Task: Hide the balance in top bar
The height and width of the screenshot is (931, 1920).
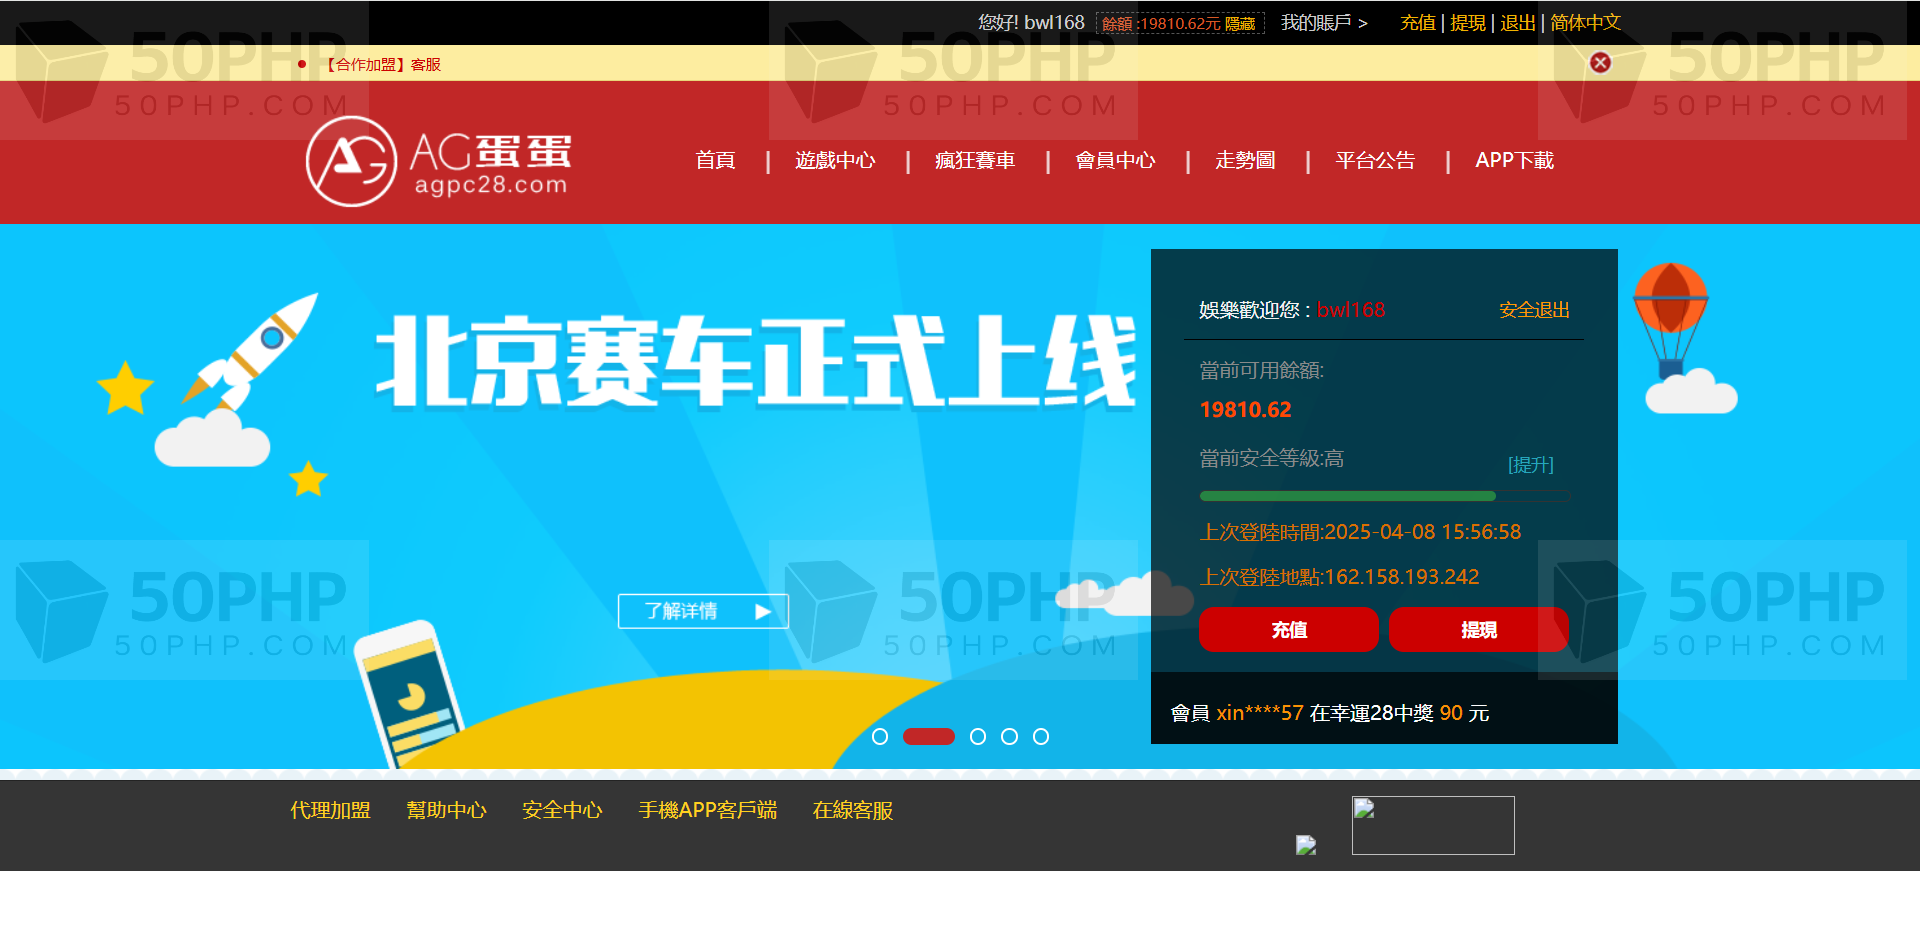Action: click(x=1240, y=24)
